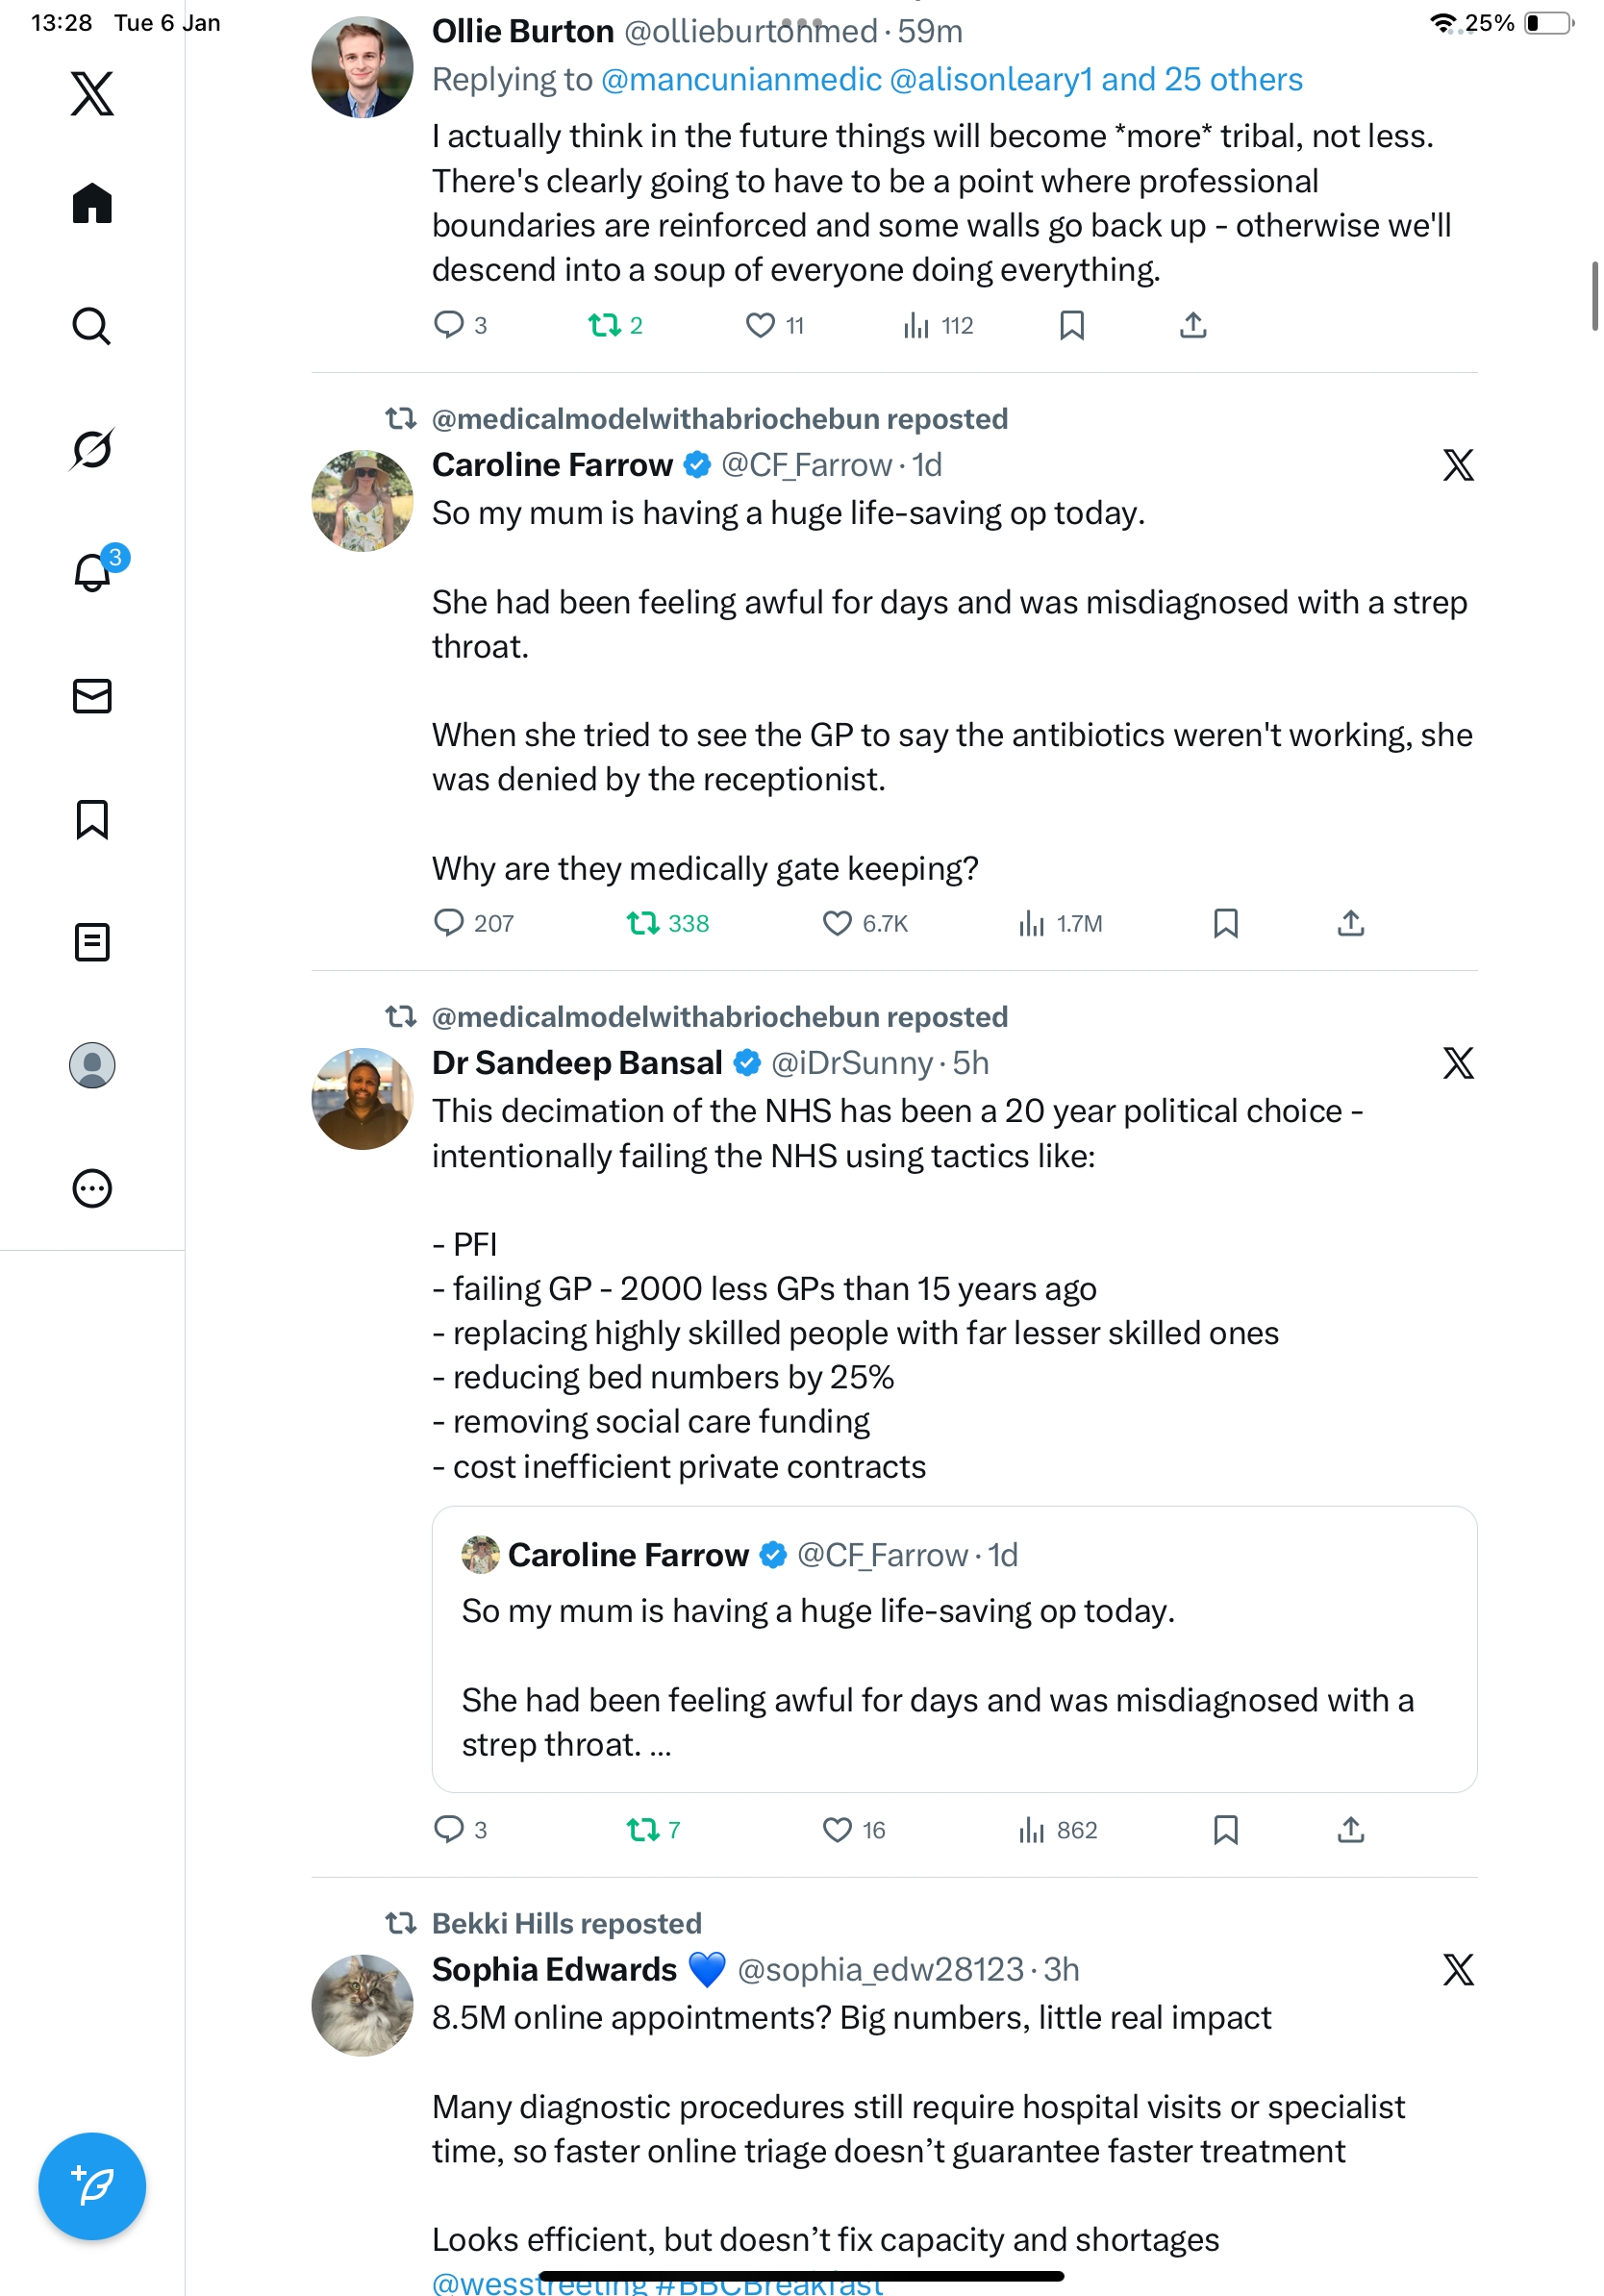Open Grok options on Sophia Edwards' post

[x=1457, y=1970]
